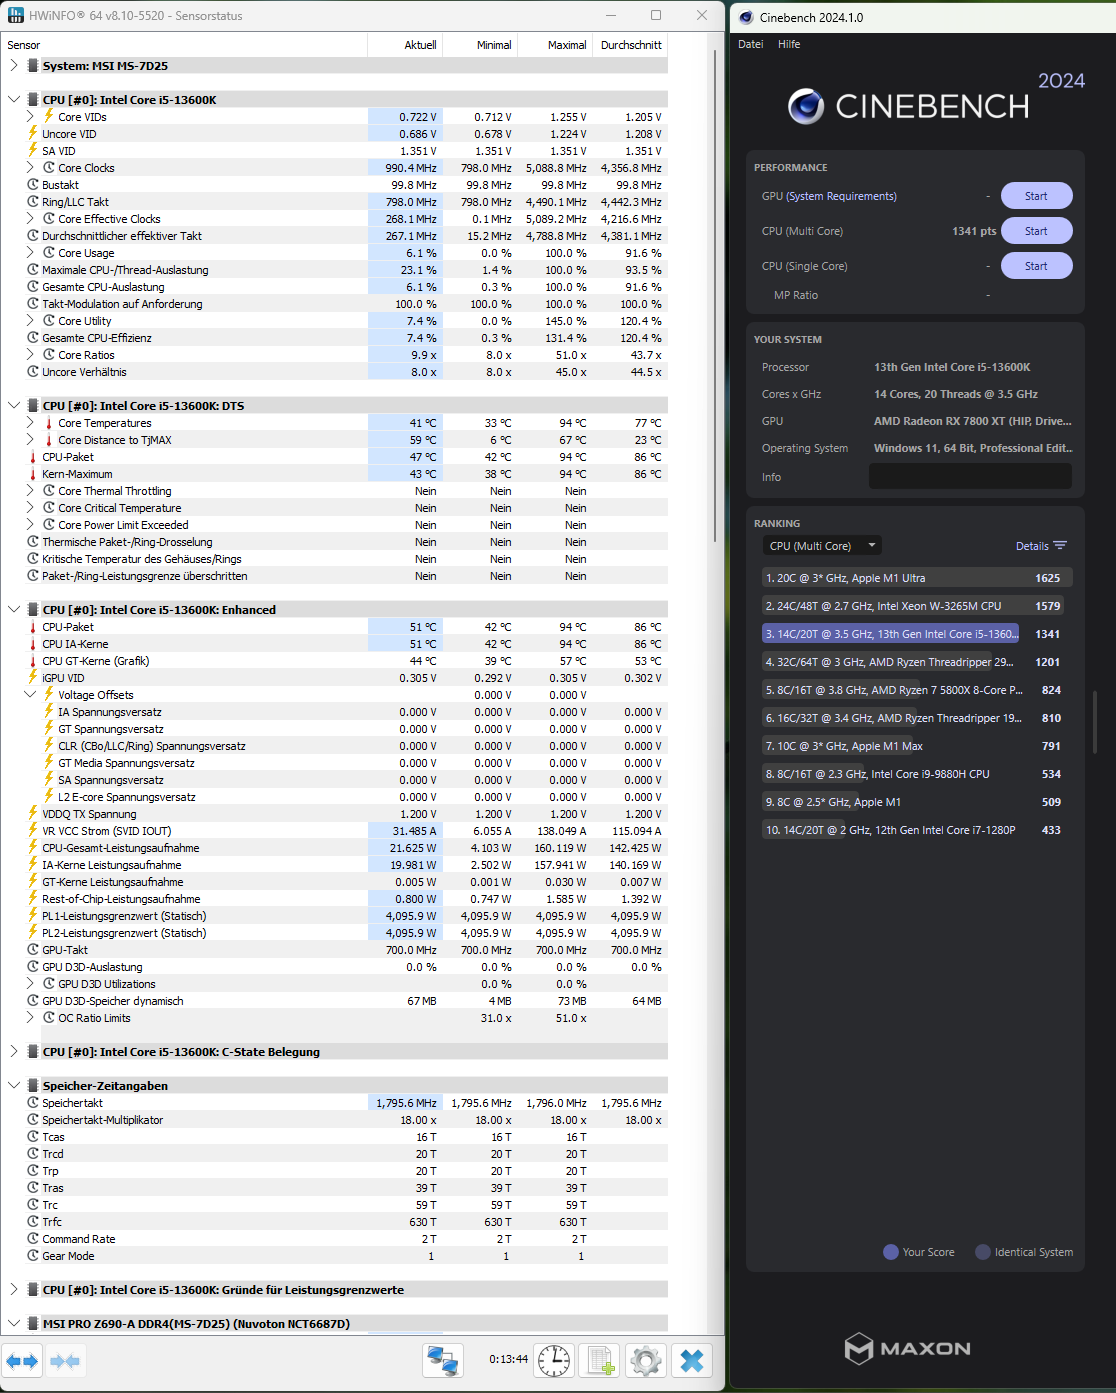Collapse the Speicher-Zeitangaben group
The image size is (1116, 1393).
point(14,1085)
